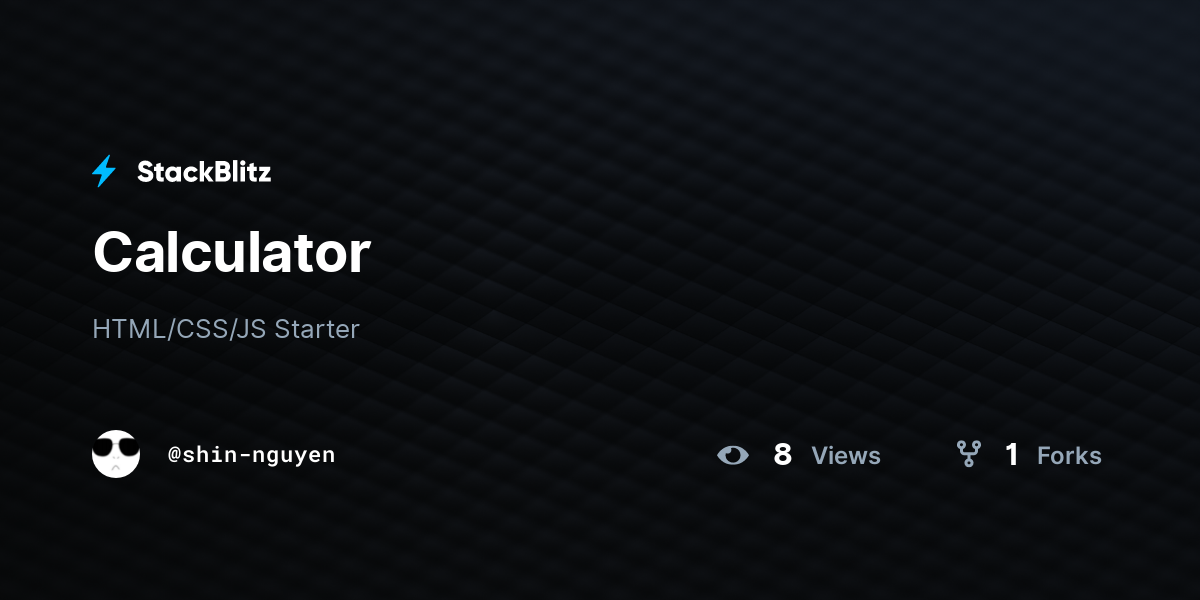Click the eye icon beside Views
This screenshot has height=600, width=1200.
coord(733,455)
